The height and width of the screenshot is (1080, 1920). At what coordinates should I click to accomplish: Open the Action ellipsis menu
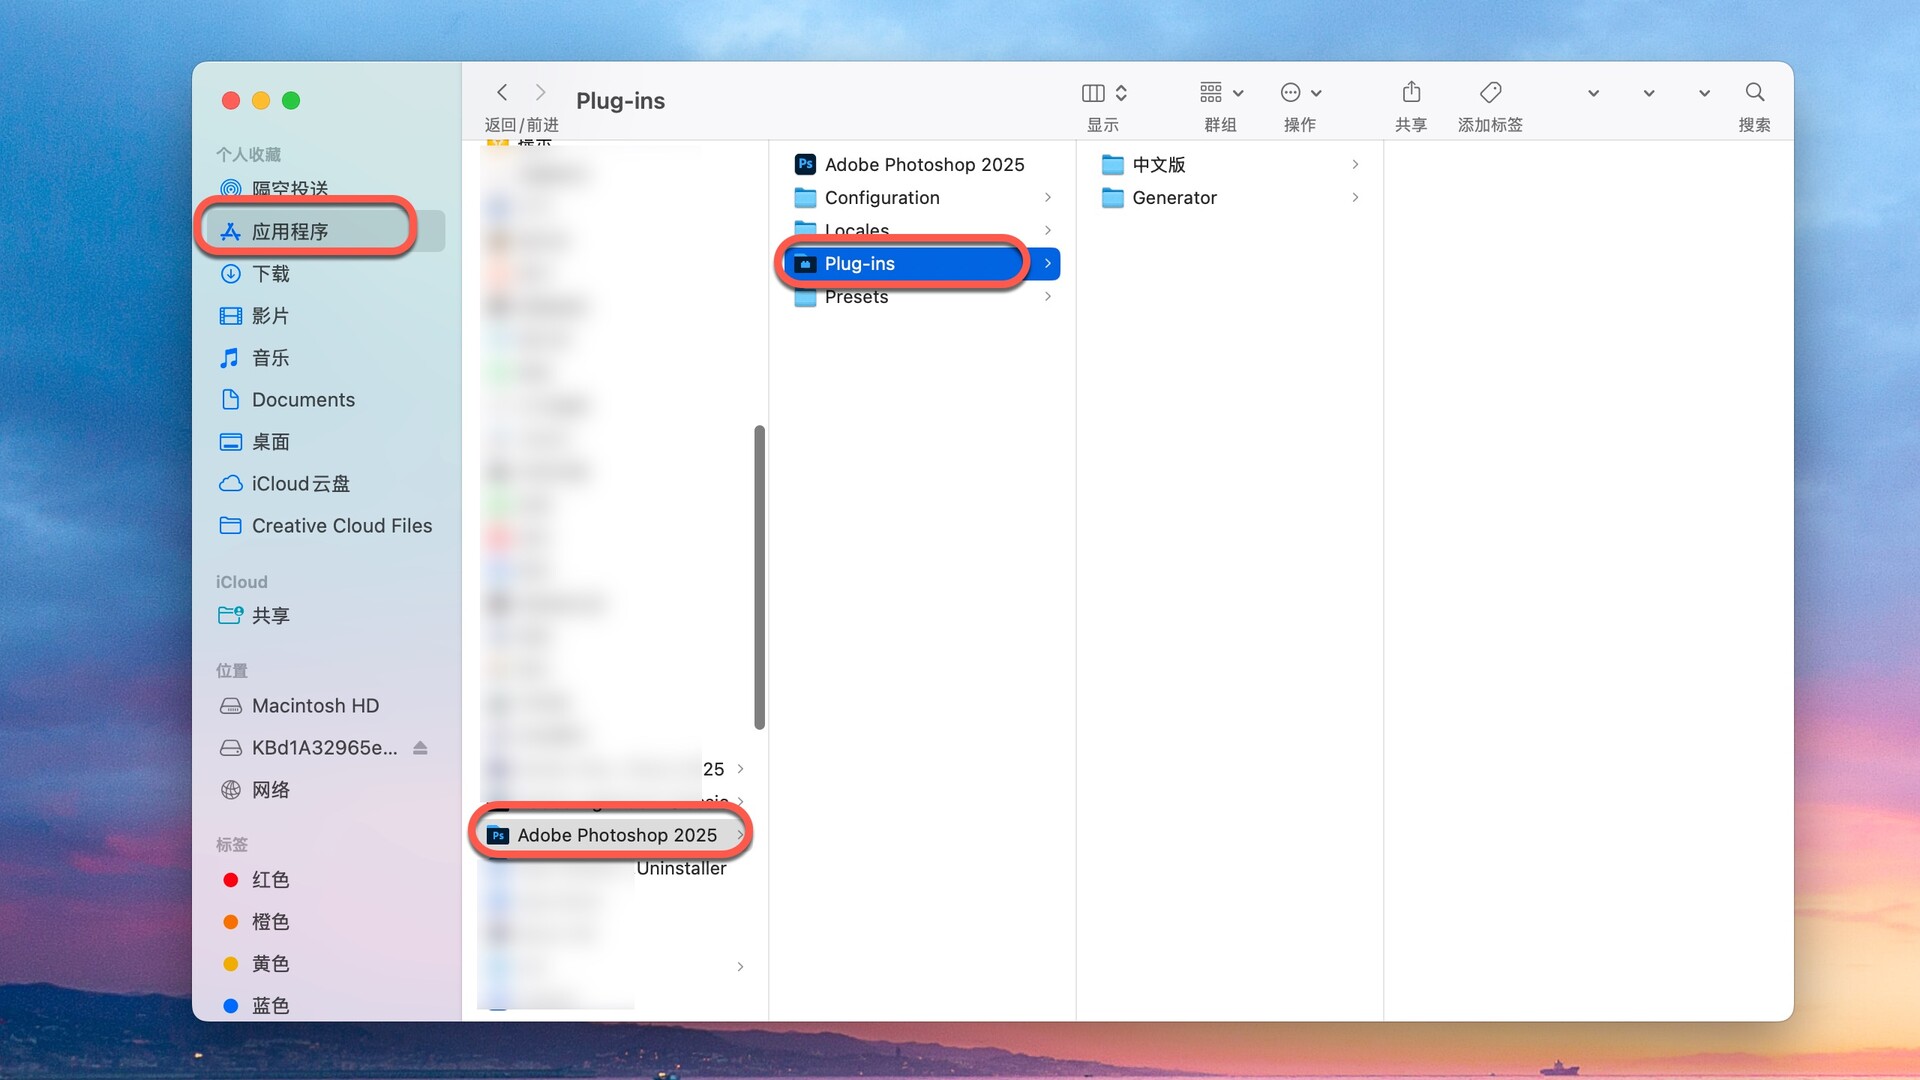[x=1300, y=93]
